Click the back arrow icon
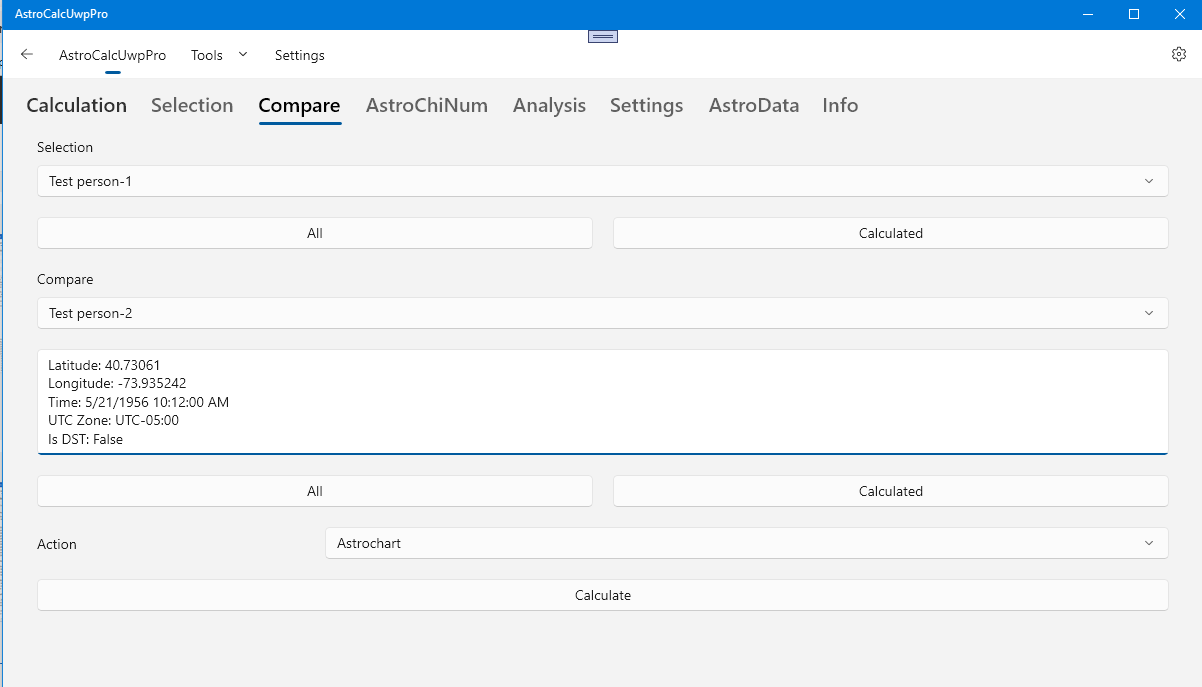The width and height of the screenshot is (1202, 687). 27,55
